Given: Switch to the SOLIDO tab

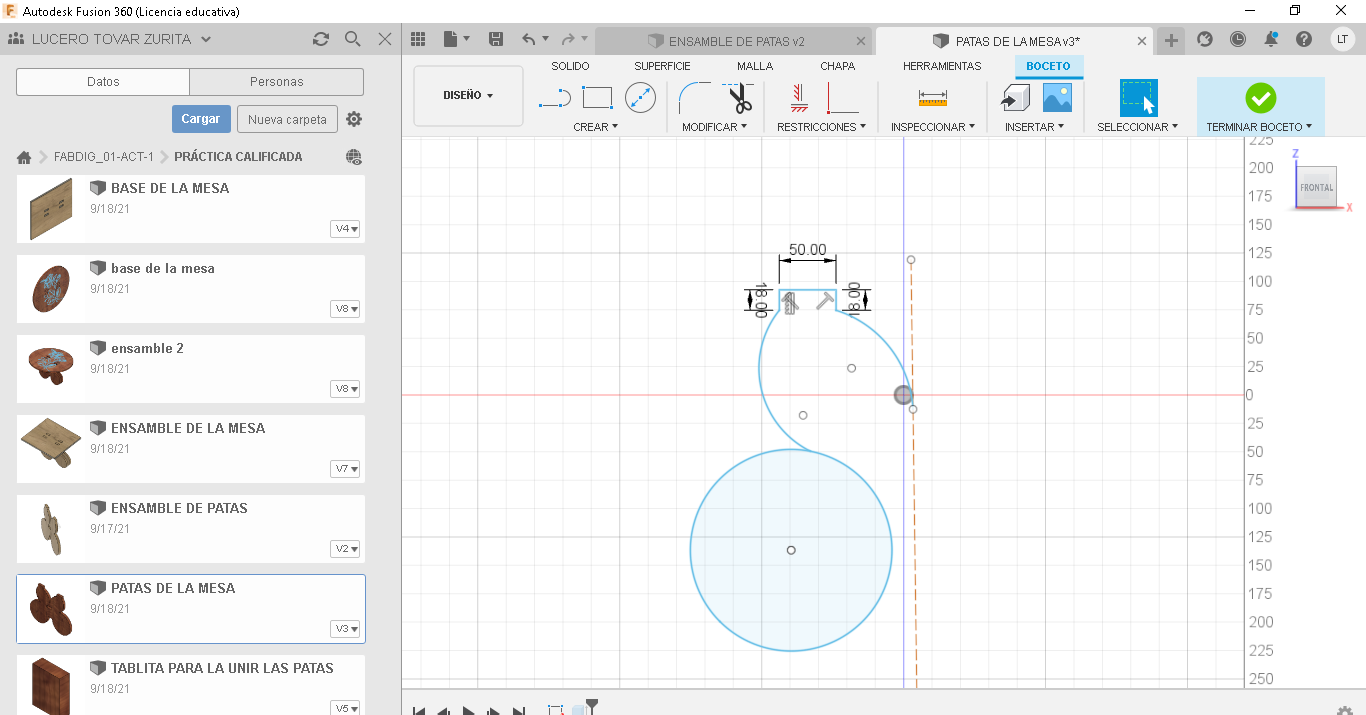Looking at the screenshot, I should point(570,66).
